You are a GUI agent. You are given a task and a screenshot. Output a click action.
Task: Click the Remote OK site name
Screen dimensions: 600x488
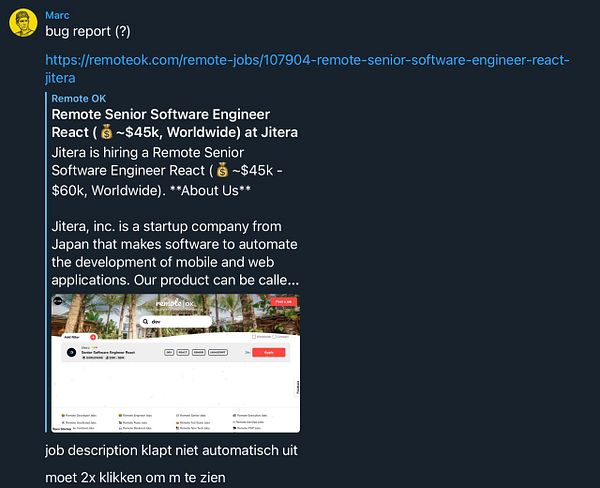point(78,99)
